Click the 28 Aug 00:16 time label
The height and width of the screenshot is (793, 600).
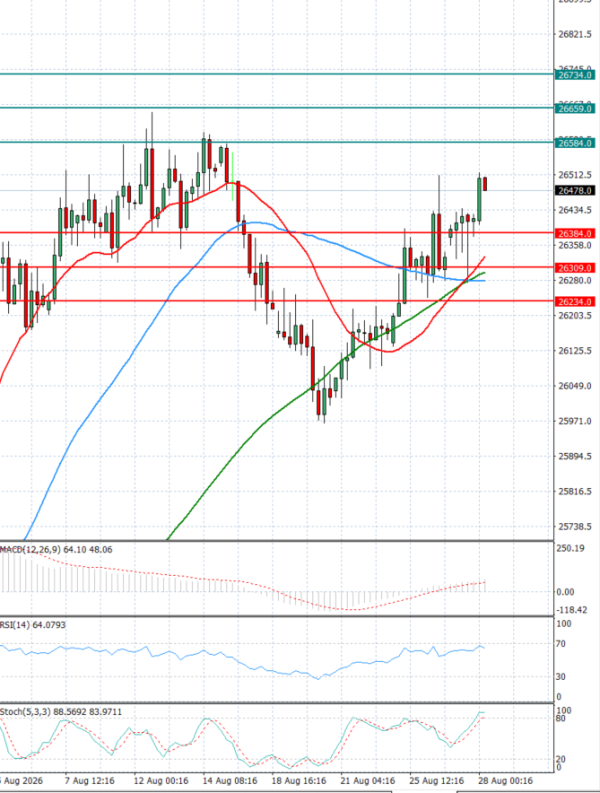(505, 781)
